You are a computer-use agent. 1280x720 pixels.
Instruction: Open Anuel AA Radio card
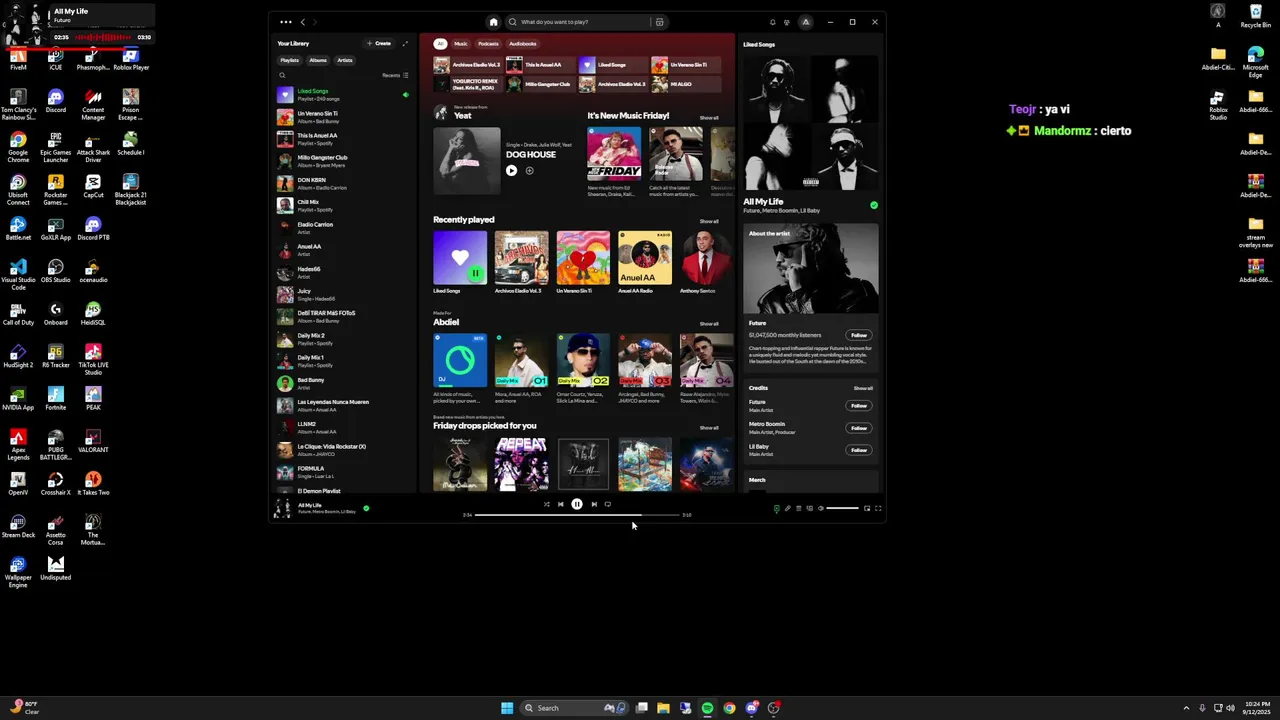(x=645, y=263)
